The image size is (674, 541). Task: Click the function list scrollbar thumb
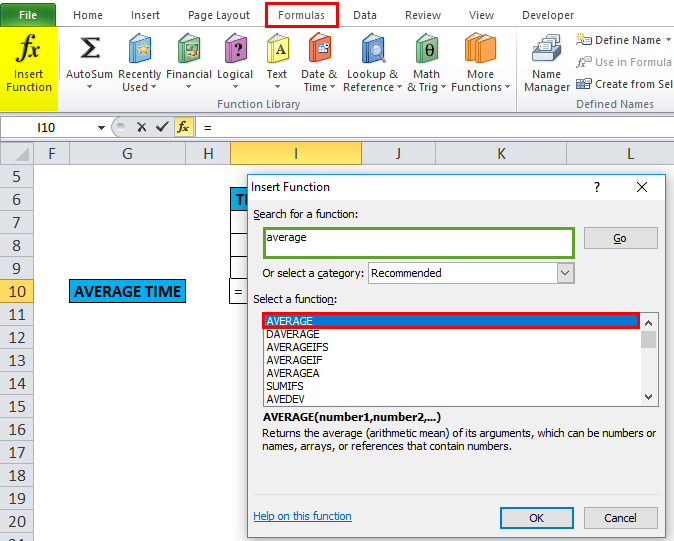pos(649,339)
